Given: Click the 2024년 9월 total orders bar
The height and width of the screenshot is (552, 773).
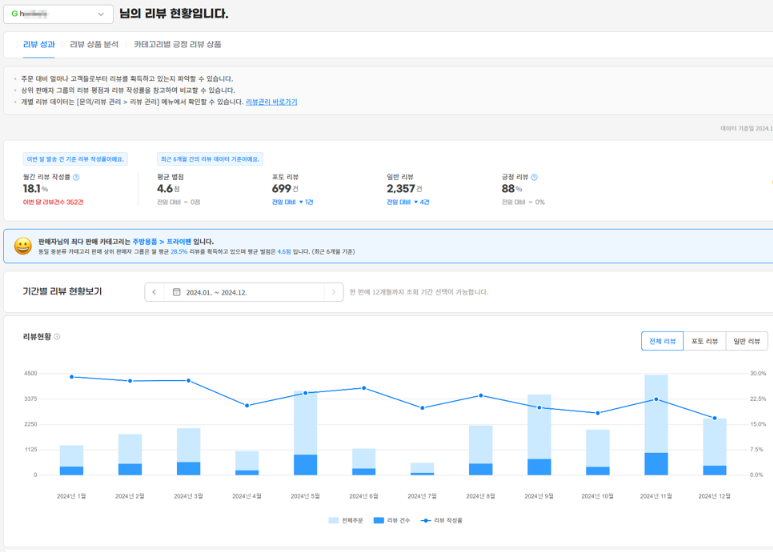Looking at the screenshot, I should (x=539, y=427).
